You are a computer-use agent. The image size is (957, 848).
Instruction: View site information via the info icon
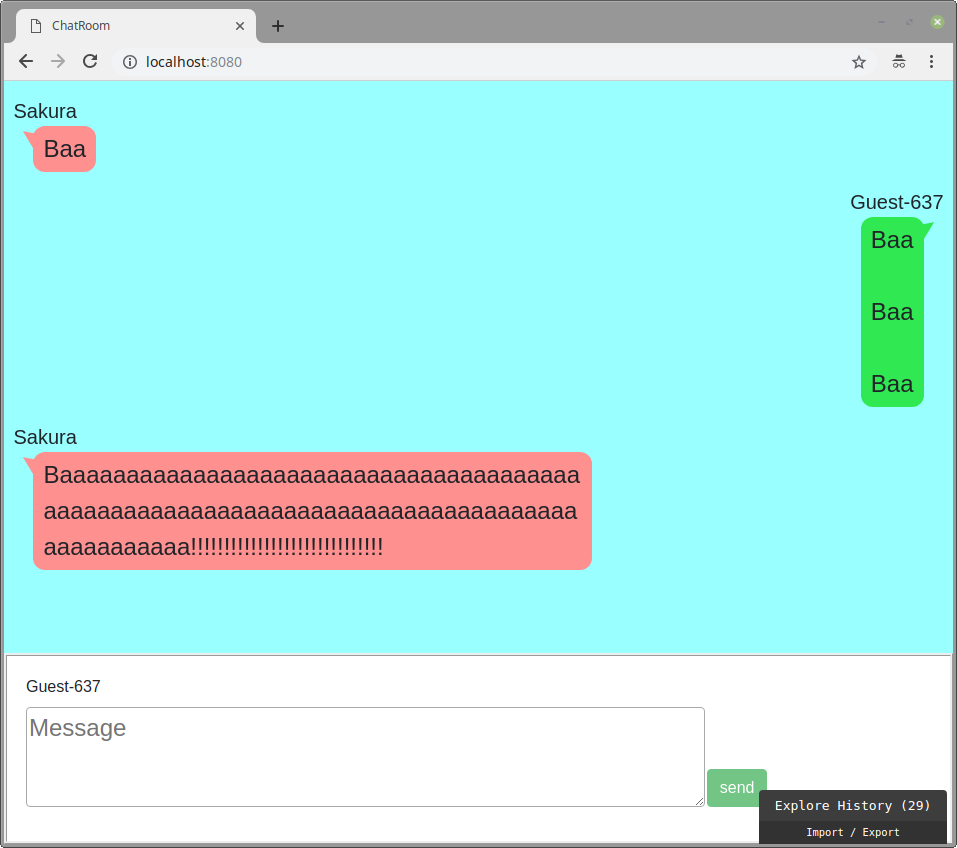point(130,61)
